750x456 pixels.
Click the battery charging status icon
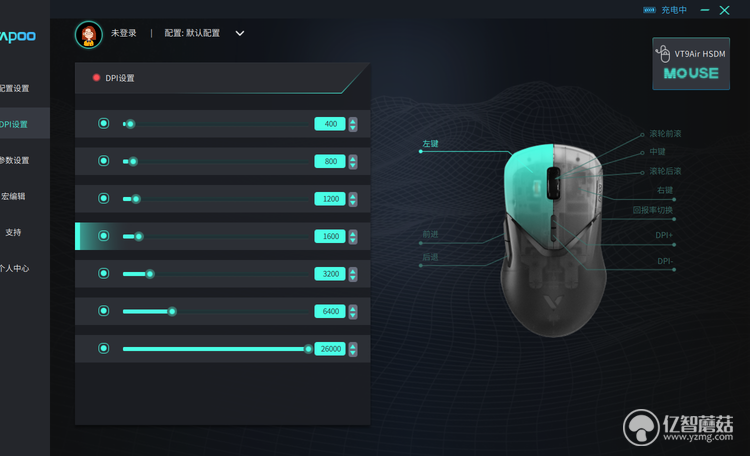coord(649,10)
